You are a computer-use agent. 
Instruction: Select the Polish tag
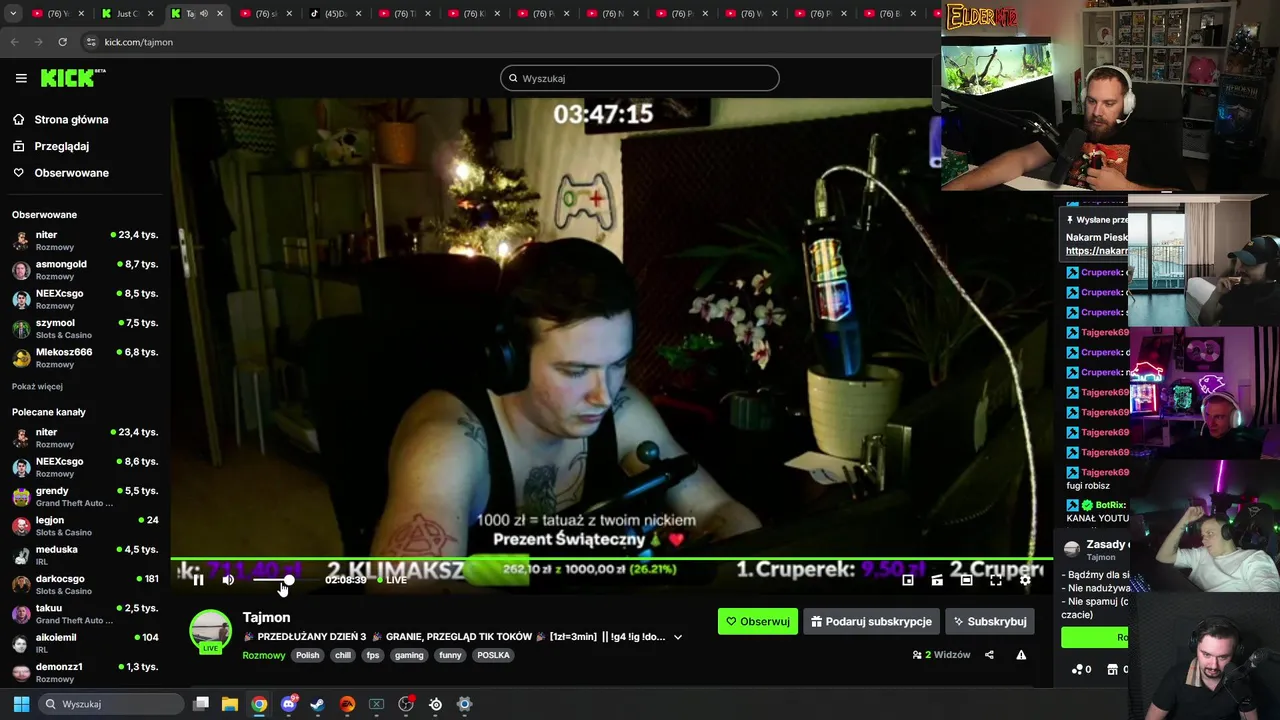tap(308, 655)
